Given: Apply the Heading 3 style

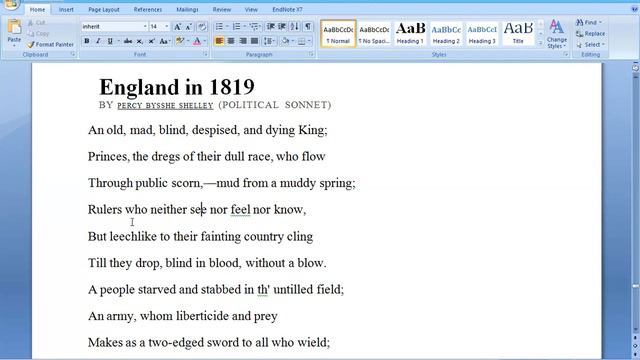Looking at the screenshot, I should click(x=482, y=33).
